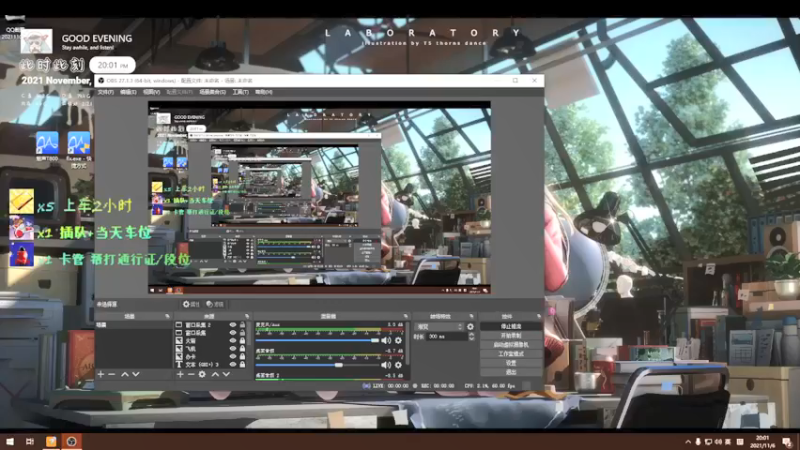This screenshot has width=800, height=450.
Task: Click the 时长 300 ms duration field
Action: (x=447, y=337)
